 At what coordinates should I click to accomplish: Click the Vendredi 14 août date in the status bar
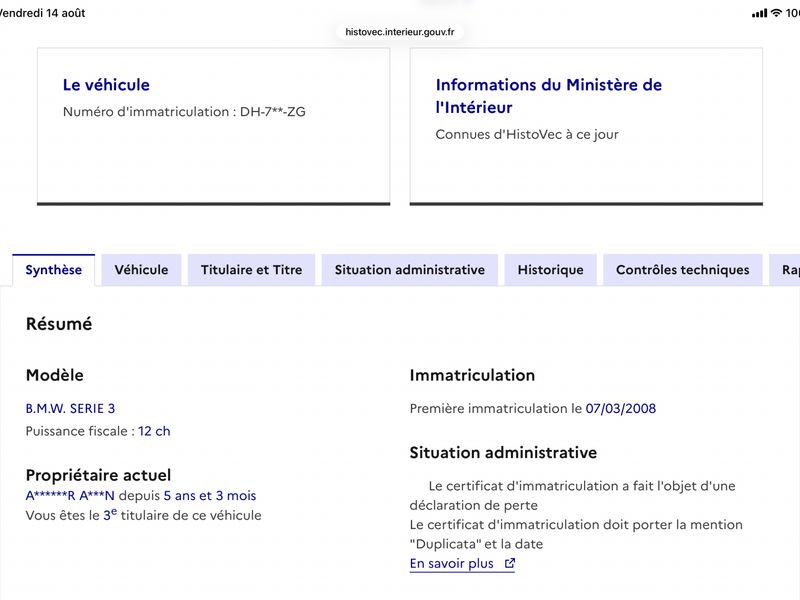coord(42,13)
